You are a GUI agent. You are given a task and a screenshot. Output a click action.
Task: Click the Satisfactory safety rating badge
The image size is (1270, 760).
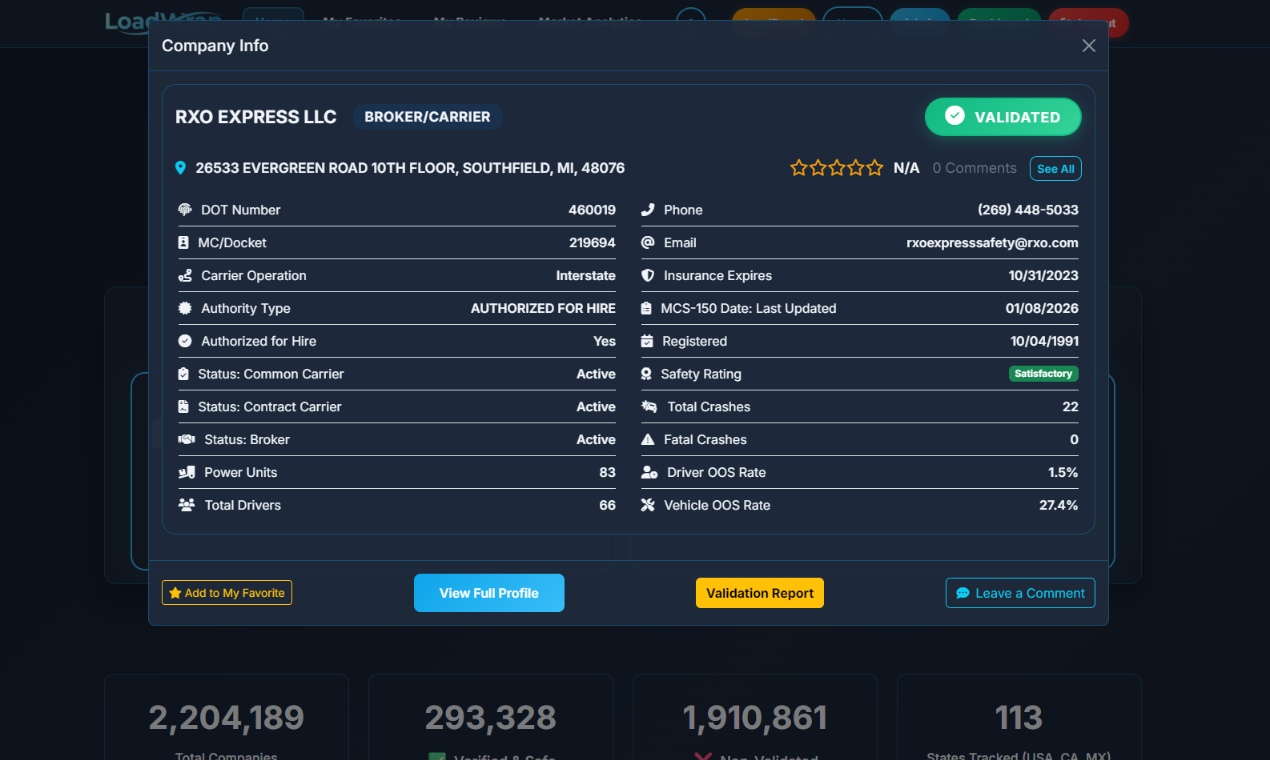pyautogui.click(x=1044, y=373)
